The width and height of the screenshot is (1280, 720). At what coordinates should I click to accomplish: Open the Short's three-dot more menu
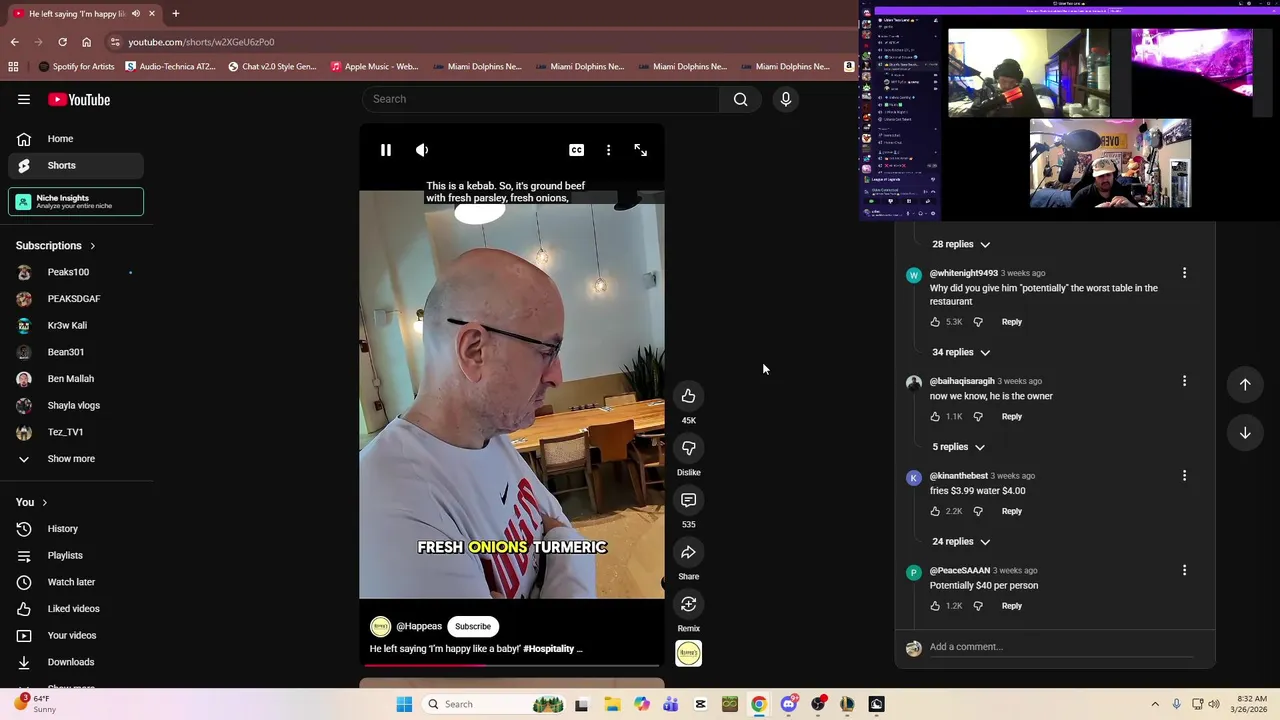pyautogui.click(x=608, y=150)
